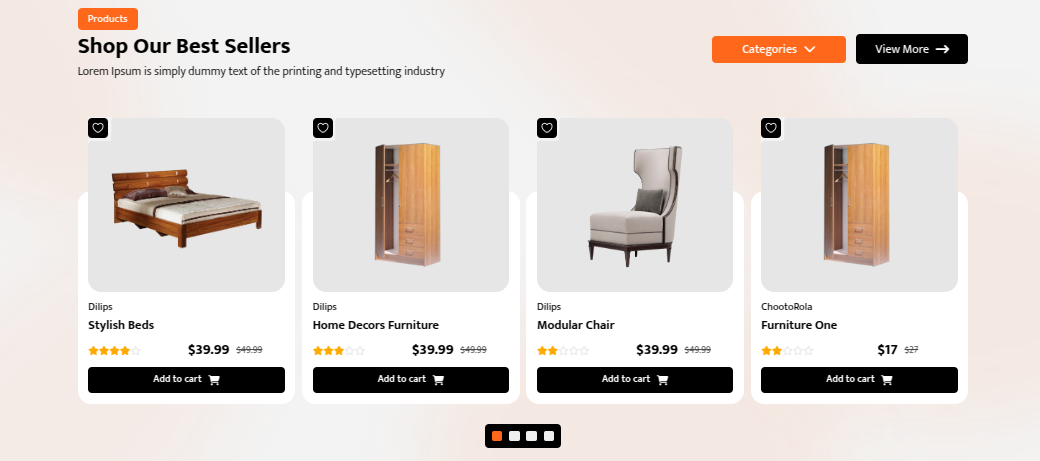Open the Home Decors Furniture product title

tap(376, 325)
